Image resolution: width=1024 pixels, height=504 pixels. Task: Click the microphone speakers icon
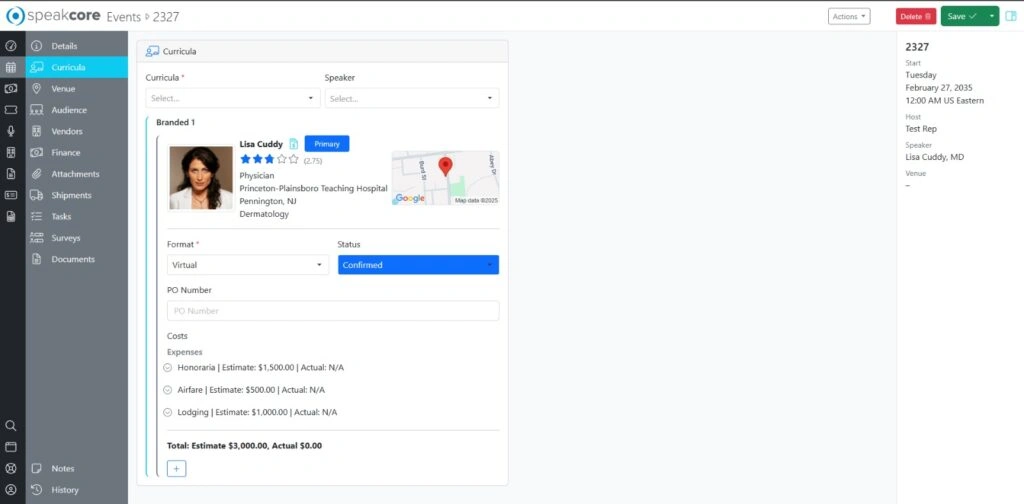tap(11, 131)
